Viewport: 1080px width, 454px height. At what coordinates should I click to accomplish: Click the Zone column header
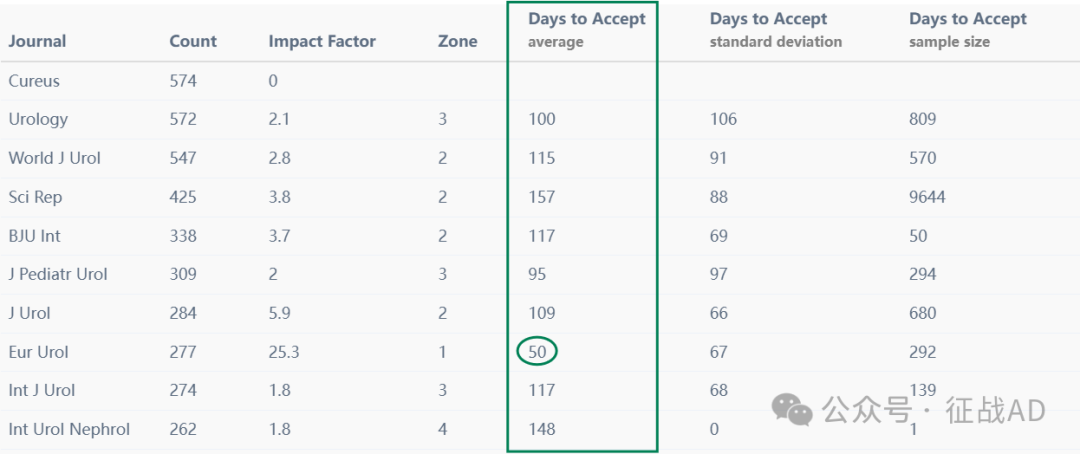coord(457,41)
